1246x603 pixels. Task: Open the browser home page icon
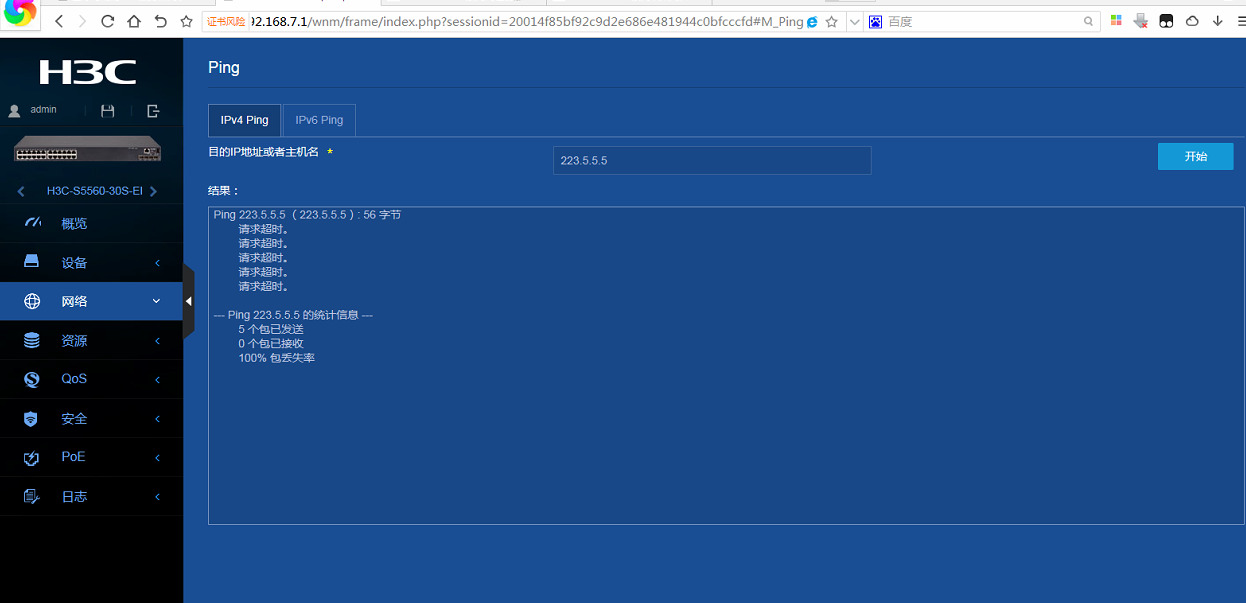point(134,21)
